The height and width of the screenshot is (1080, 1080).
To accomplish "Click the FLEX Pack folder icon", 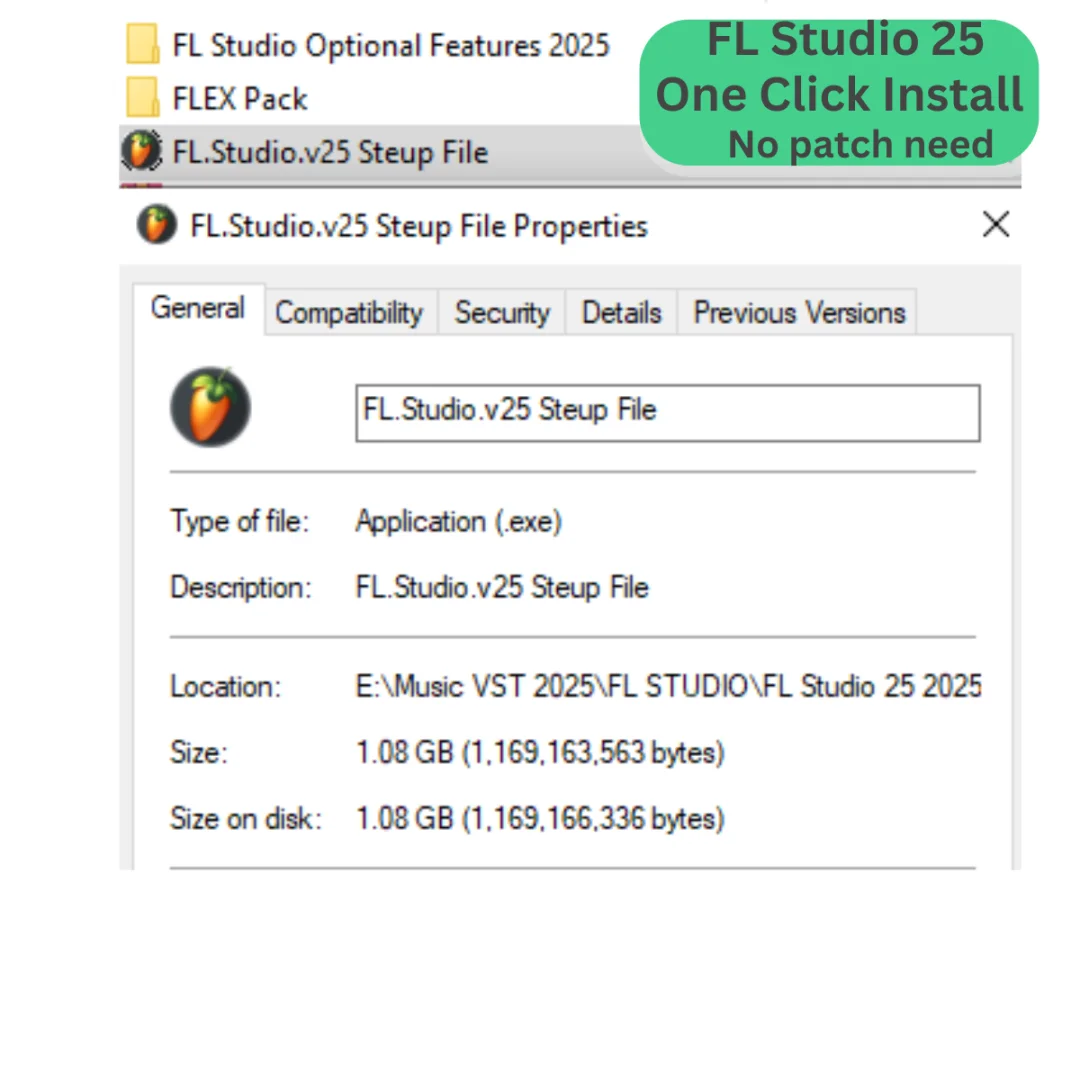I will [x=142, y=98].
